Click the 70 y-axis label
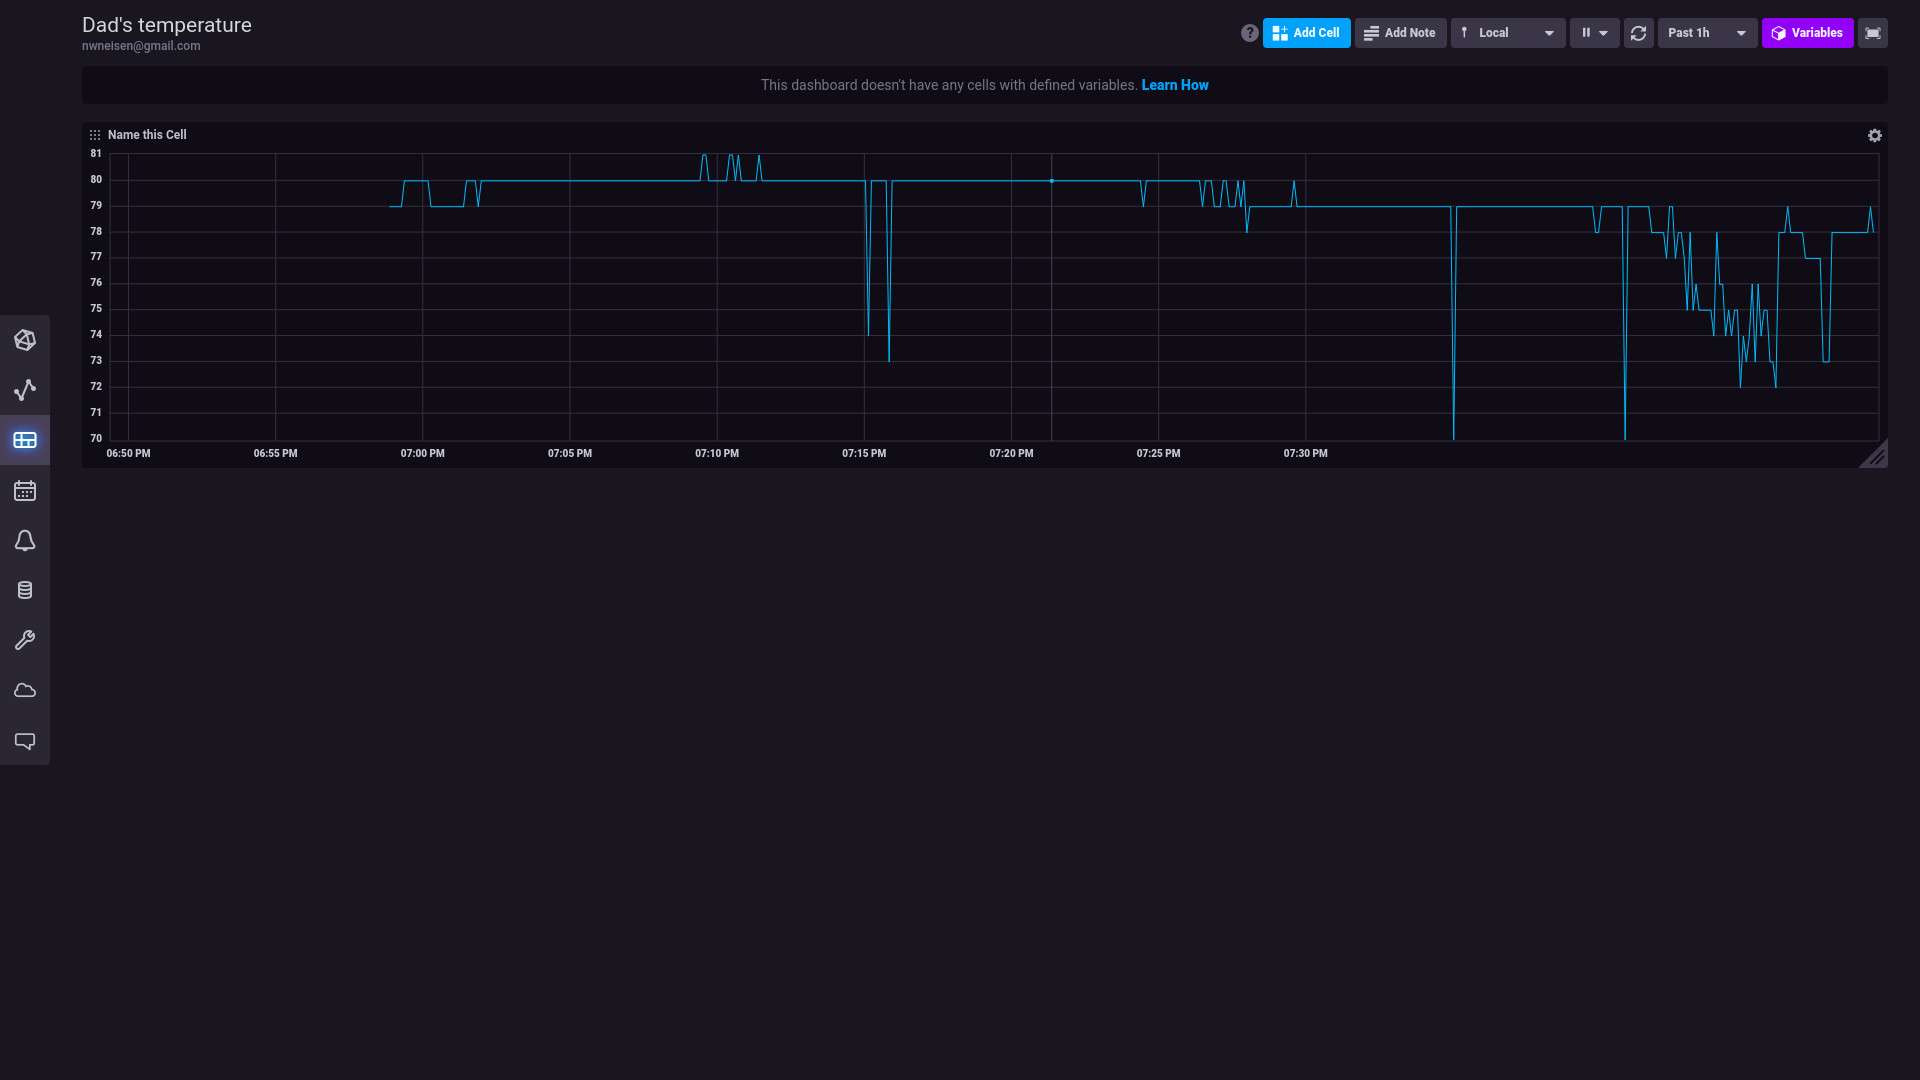This screenshot has width=1920, height=1080. coord(96,439)
